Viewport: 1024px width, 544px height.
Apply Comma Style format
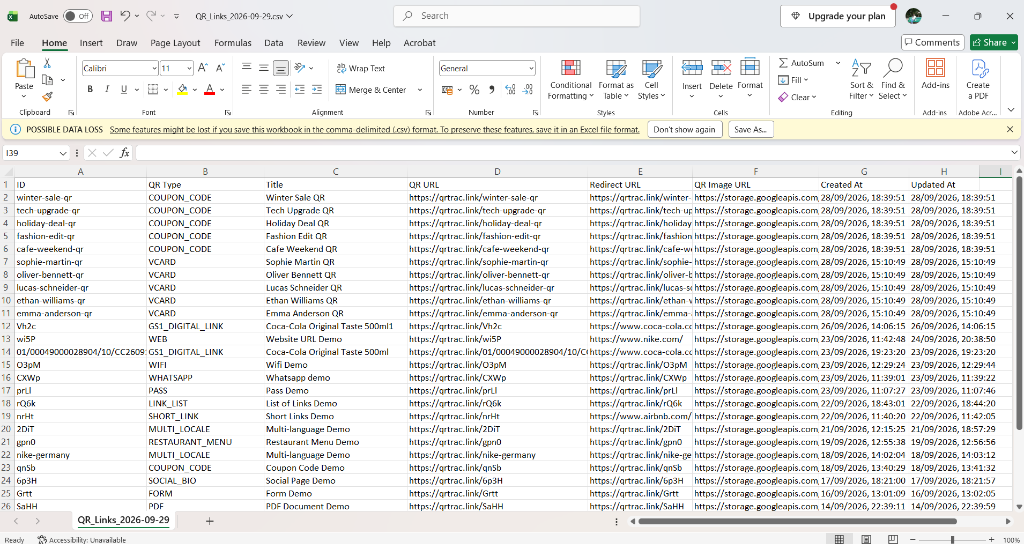pos(492,89)
